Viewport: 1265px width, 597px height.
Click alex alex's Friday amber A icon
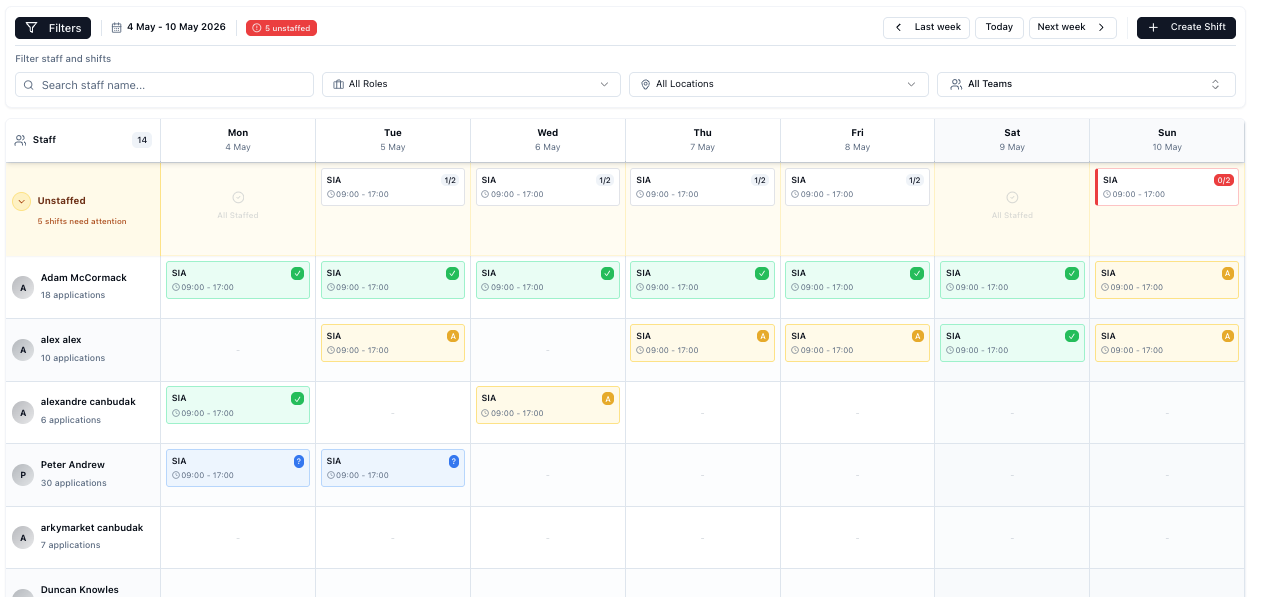917,336
